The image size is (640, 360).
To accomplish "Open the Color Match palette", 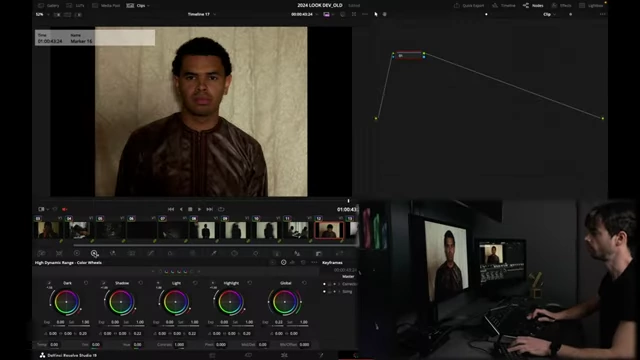I will (59, 253).
